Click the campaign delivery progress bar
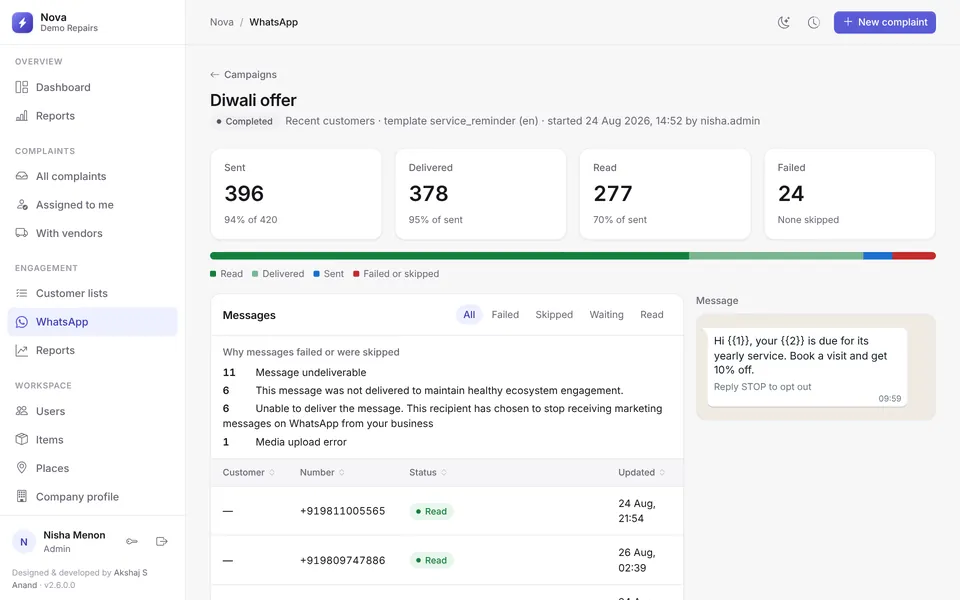The height and width of the screenshot is (600, 960). [x=572, y=256]
